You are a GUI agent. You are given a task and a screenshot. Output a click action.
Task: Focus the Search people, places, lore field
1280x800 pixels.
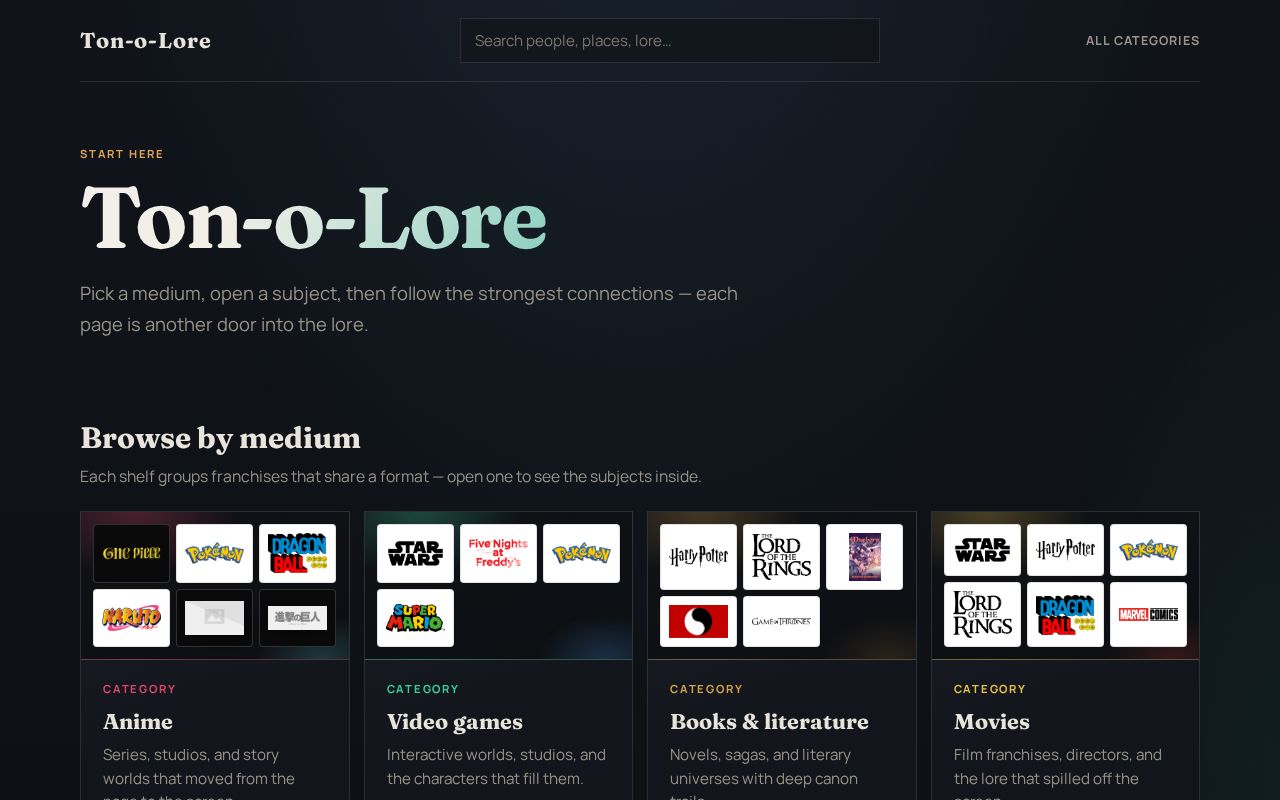[669, 41]
